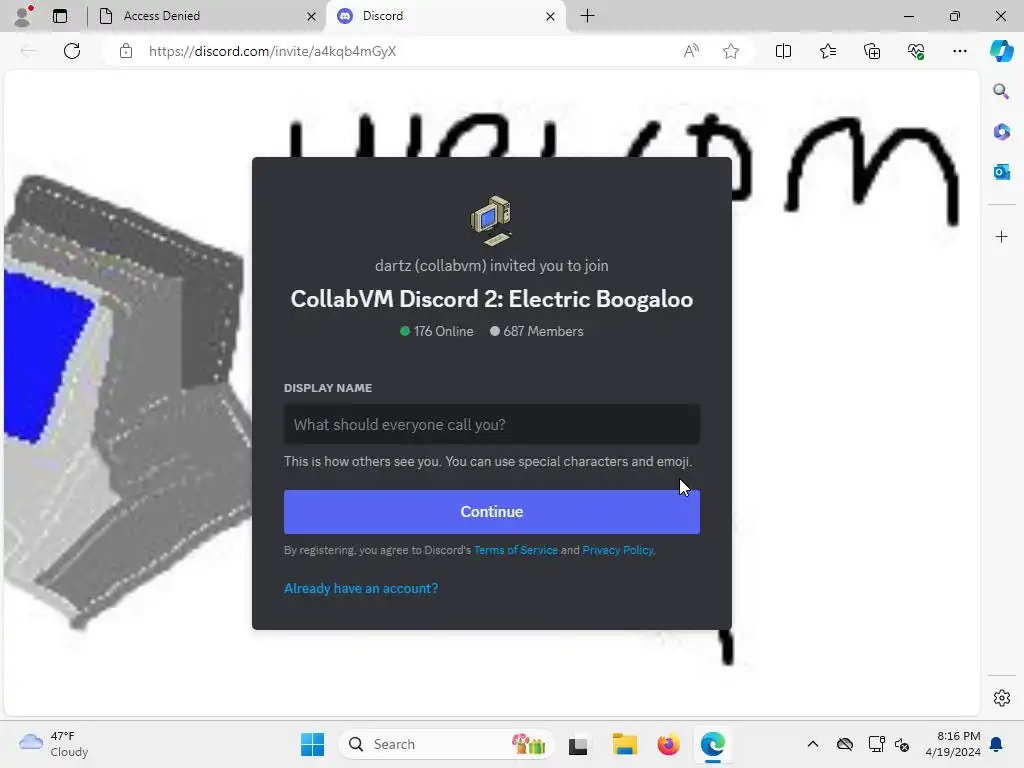This screenshot has height=768, width=1024.
Task: Click the CollabVM server computer icon
Action: [491, 220]
